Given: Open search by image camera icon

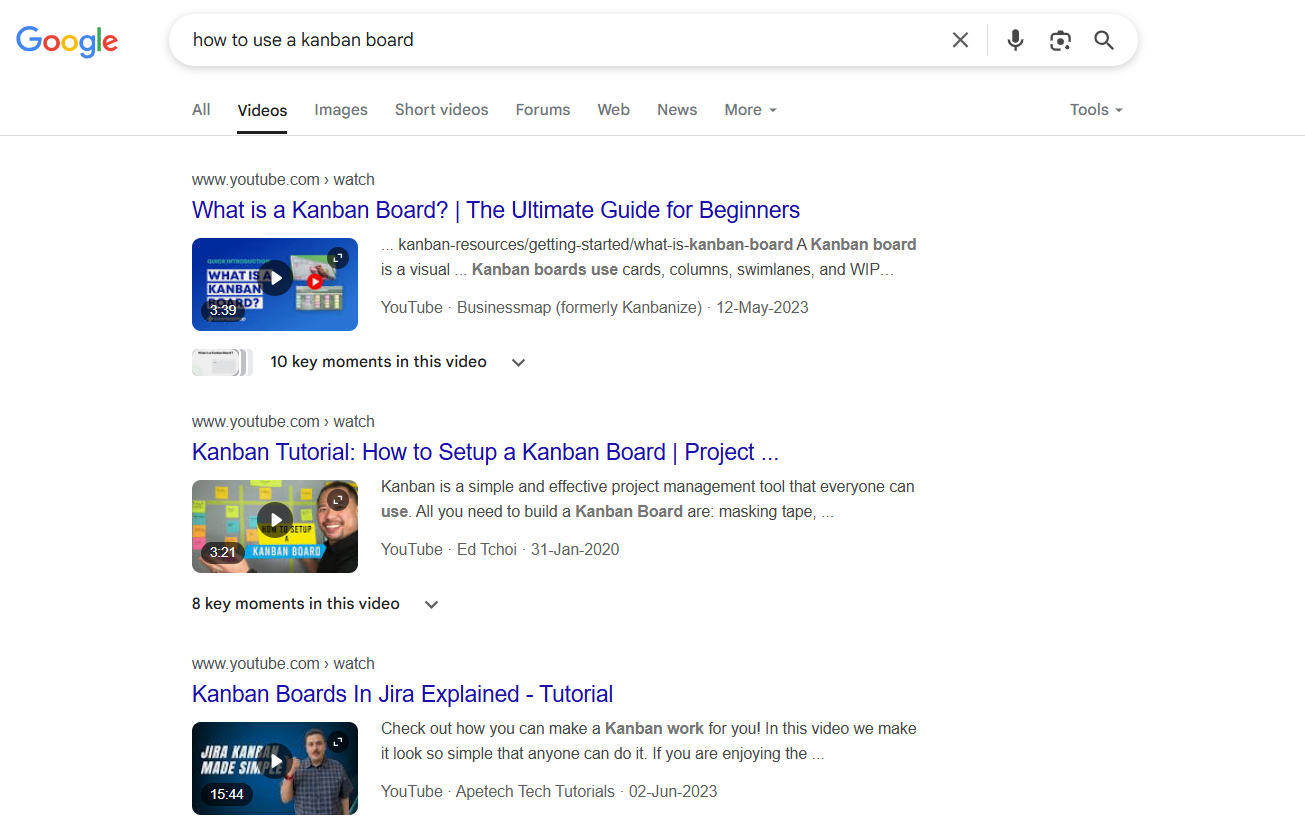Looking at the screenshot, I should pos(1060,40).
